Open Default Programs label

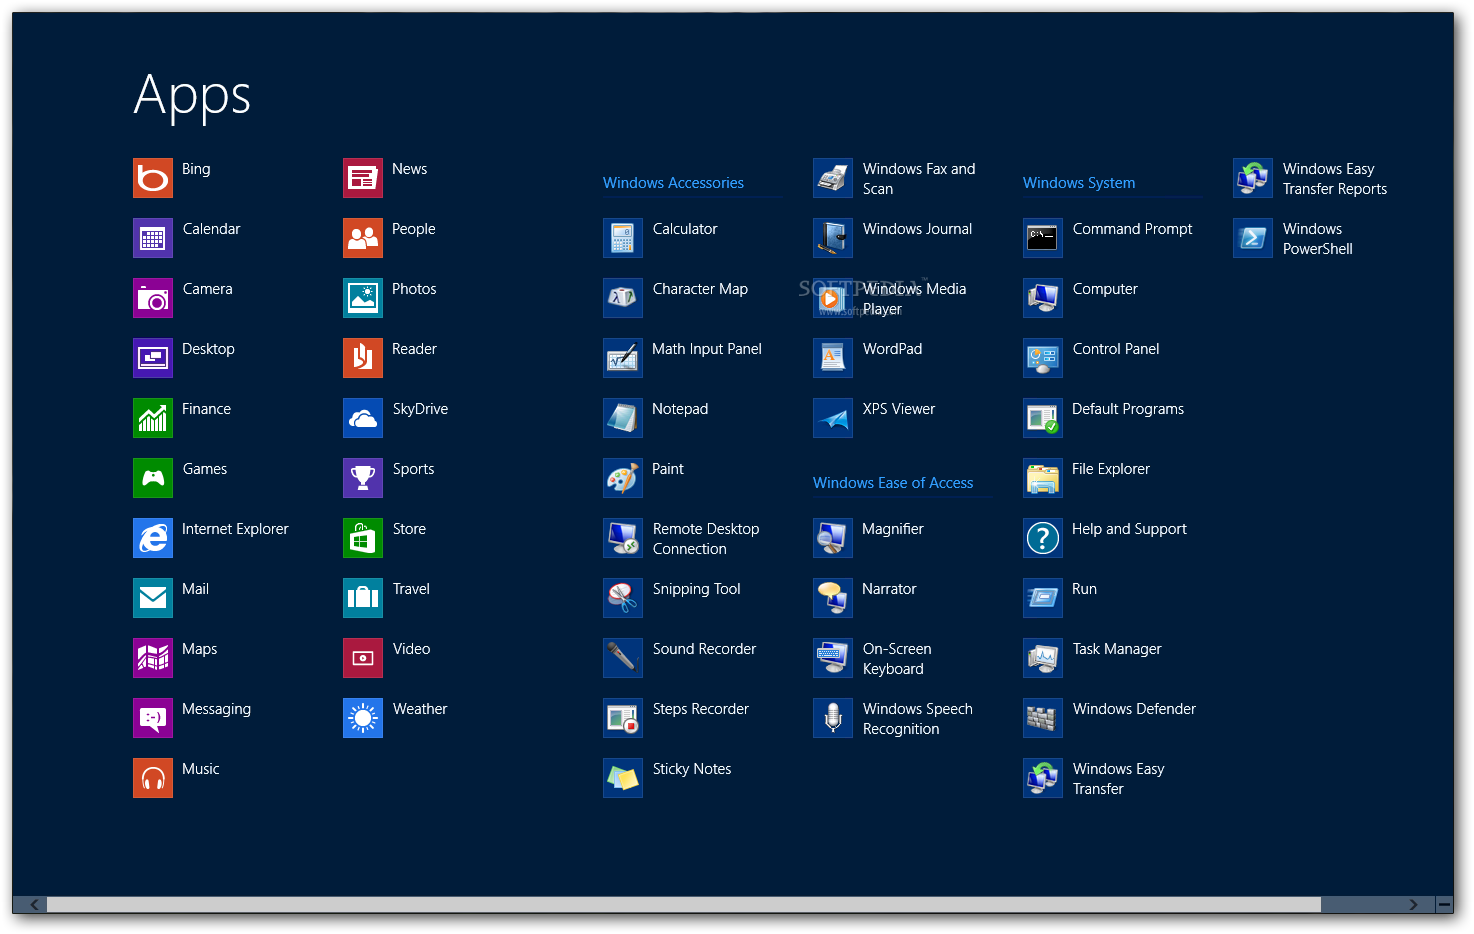(x=1128, y=409)
